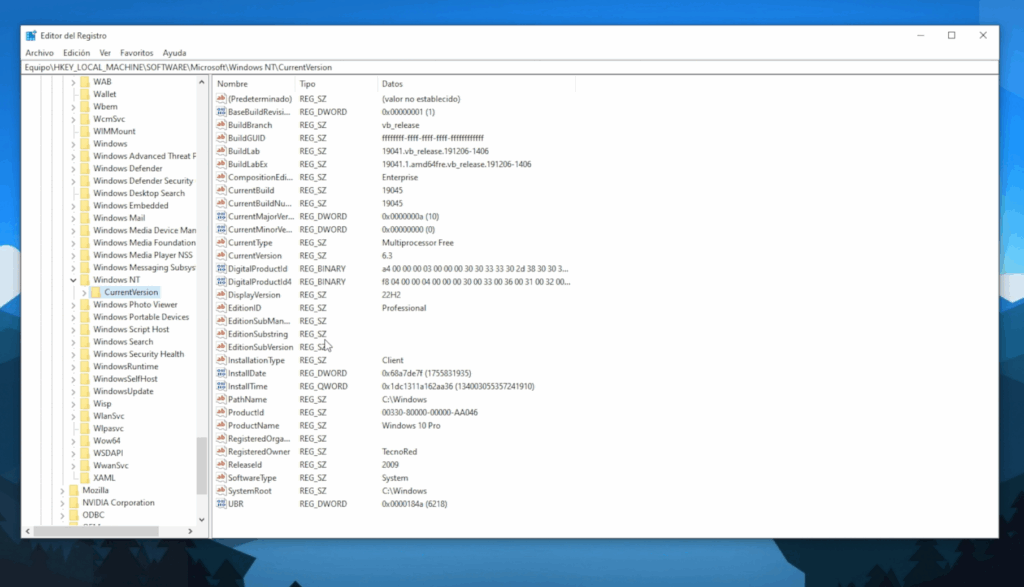Select the WIMMount key
This screenshot has width=1024, height=587.
[x=114, y=131]
